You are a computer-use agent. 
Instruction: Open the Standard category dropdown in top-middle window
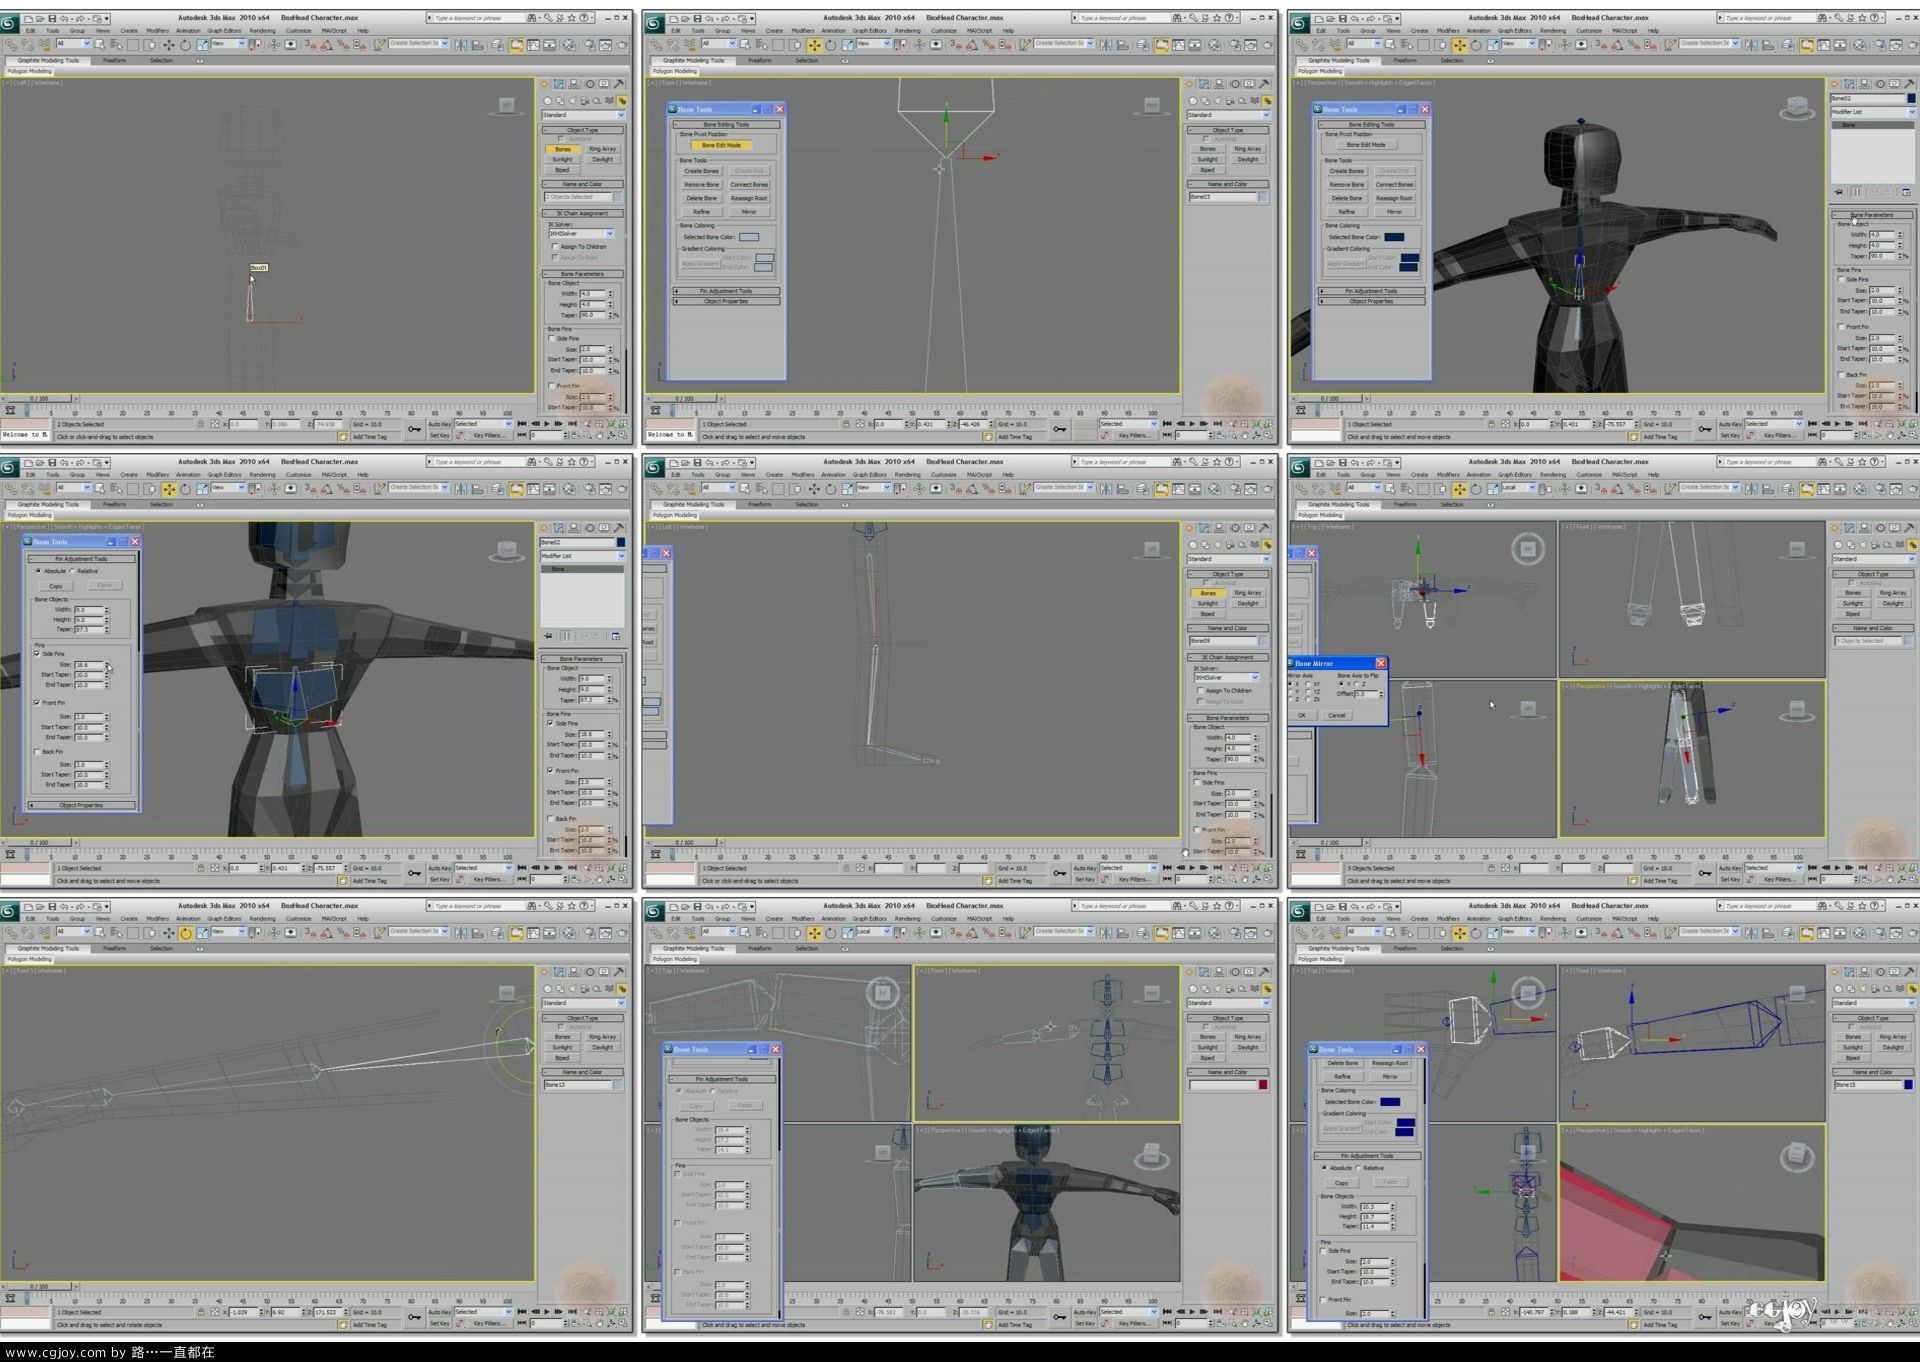click(1227, 115)
